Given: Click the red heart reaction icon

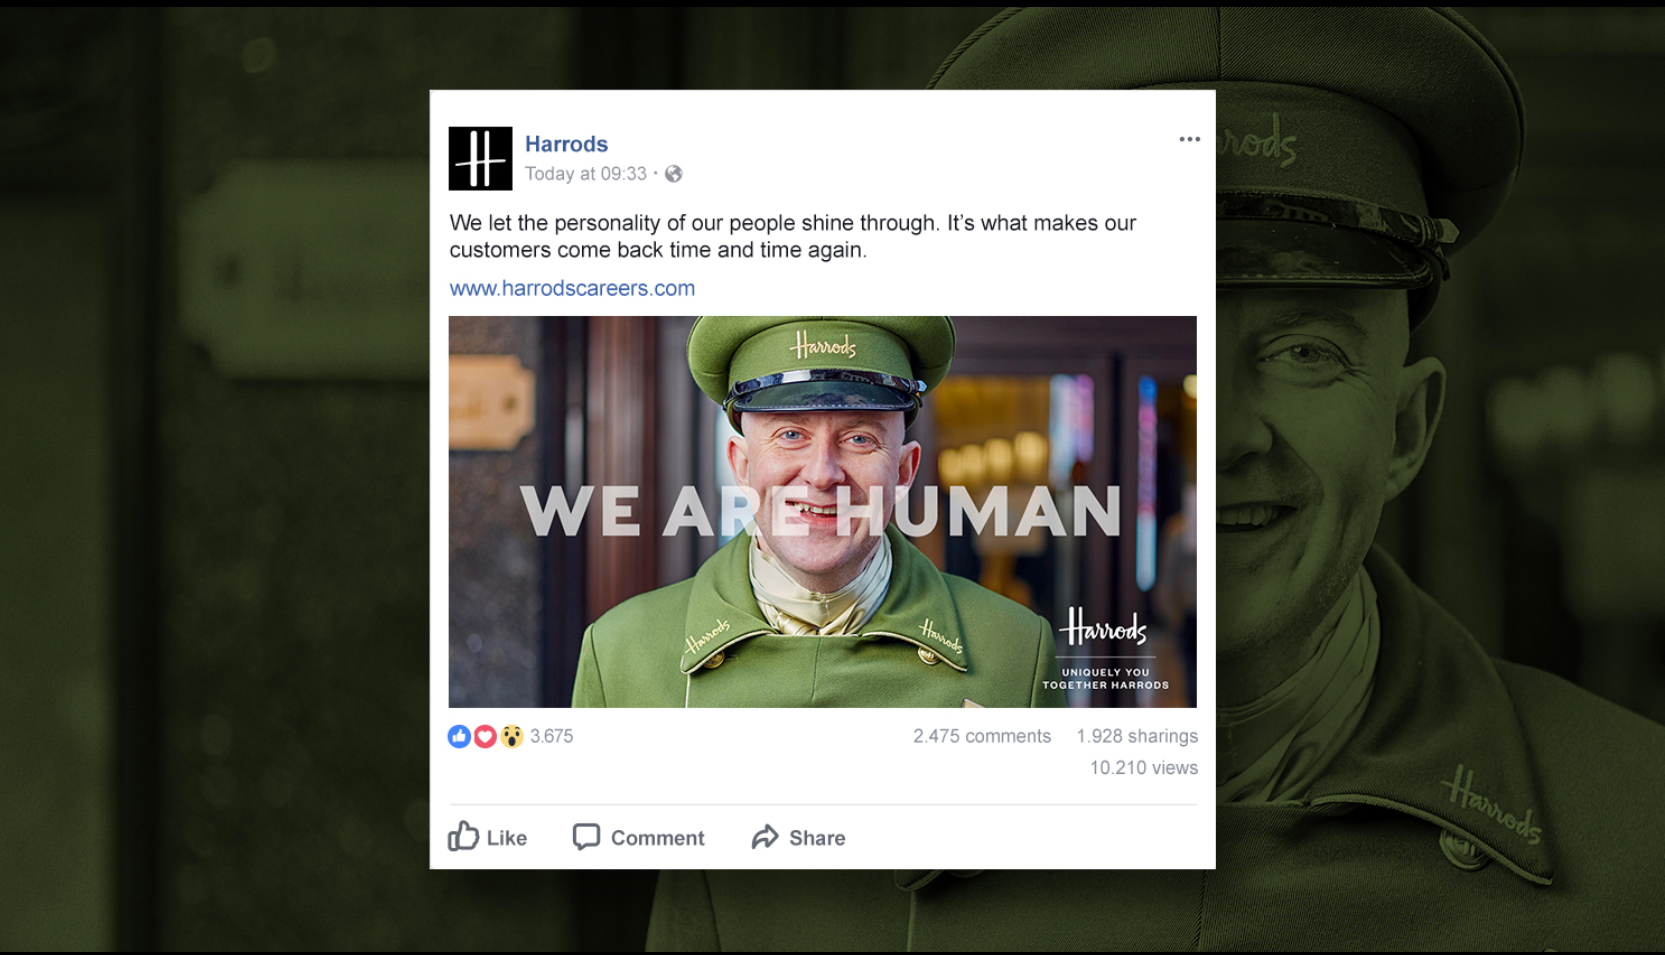Looking at the screenshot, I should (485, 737).
